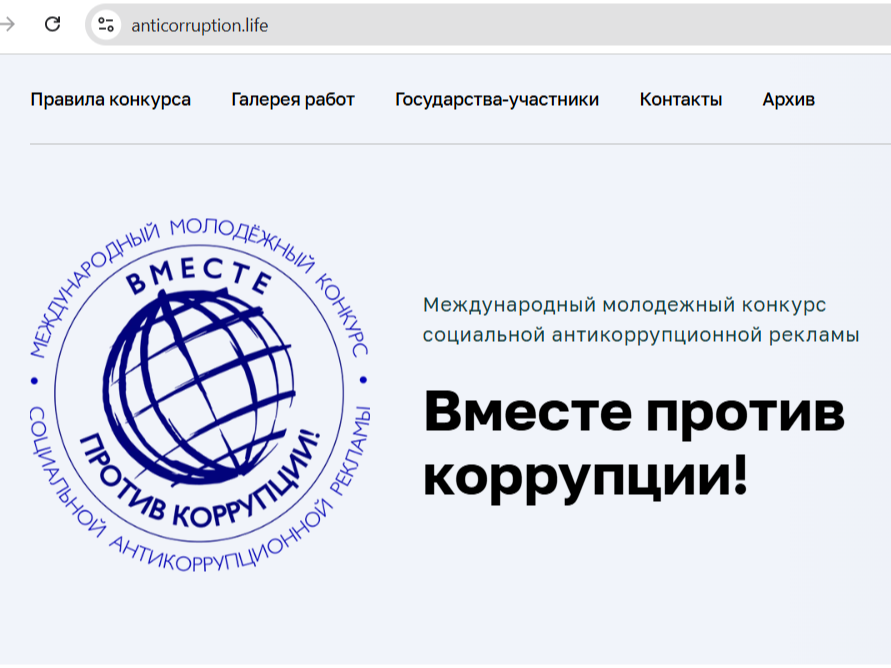Image resolution: width=891 pixels, height=668 pixels.
Task: Open the site information icon in address bar
Action: [106, 25]
